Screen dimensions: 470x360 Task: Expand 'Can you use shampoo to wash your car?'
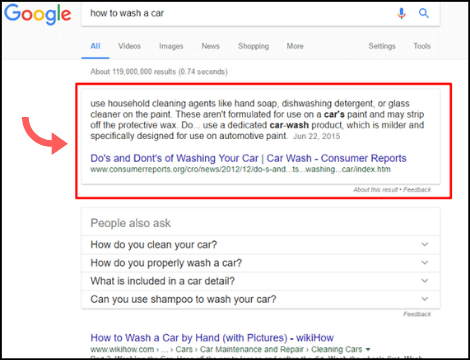click(261, 299)
